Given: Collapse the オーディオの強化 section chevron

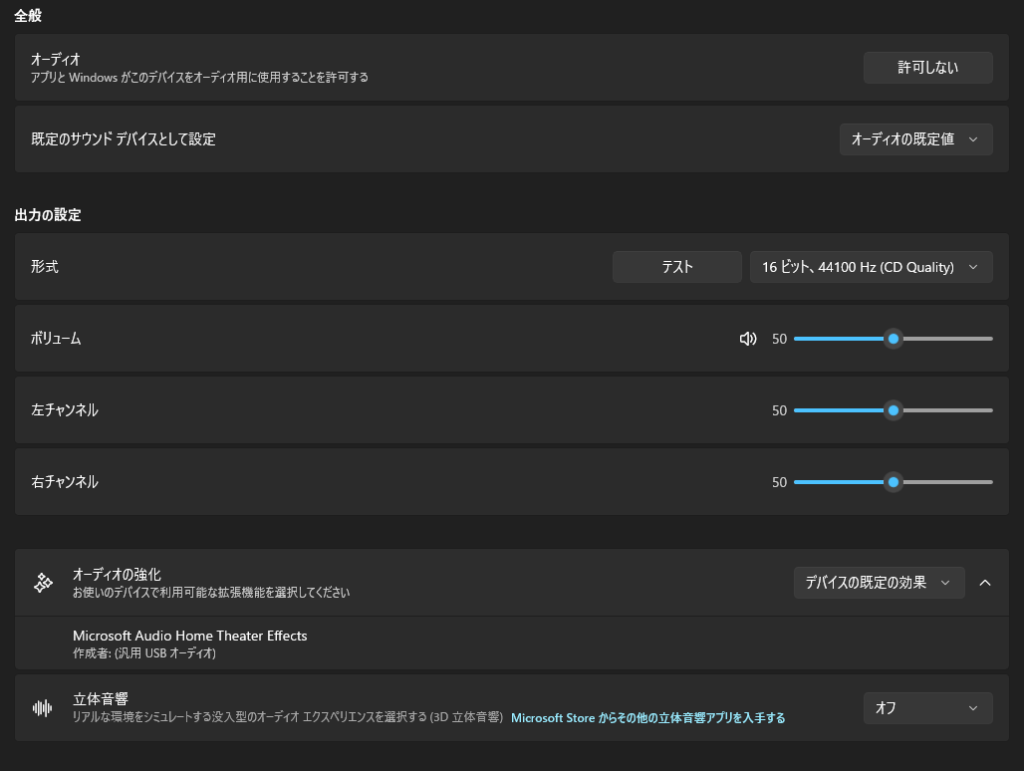Looking at the screenshot, I should 985,582.
